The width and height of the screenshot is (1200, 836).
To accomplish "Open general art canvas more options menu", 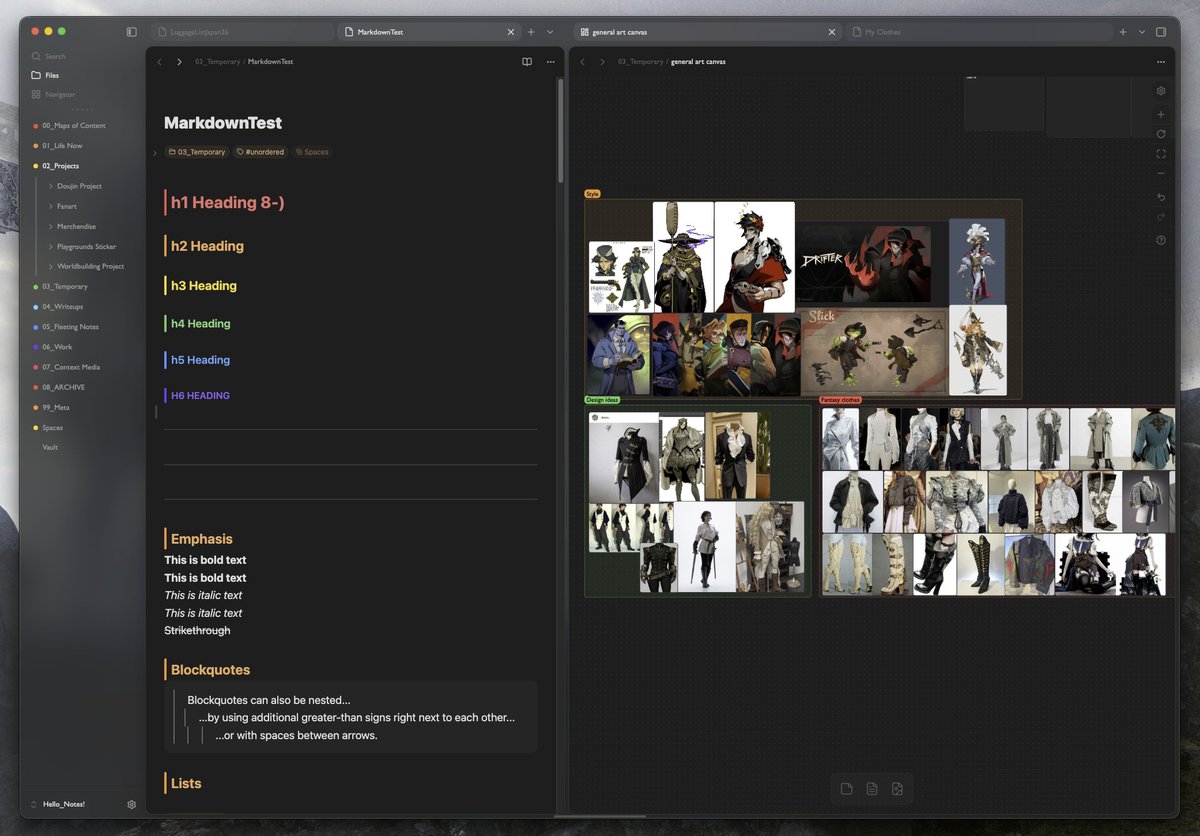I will click(1161, 62).
